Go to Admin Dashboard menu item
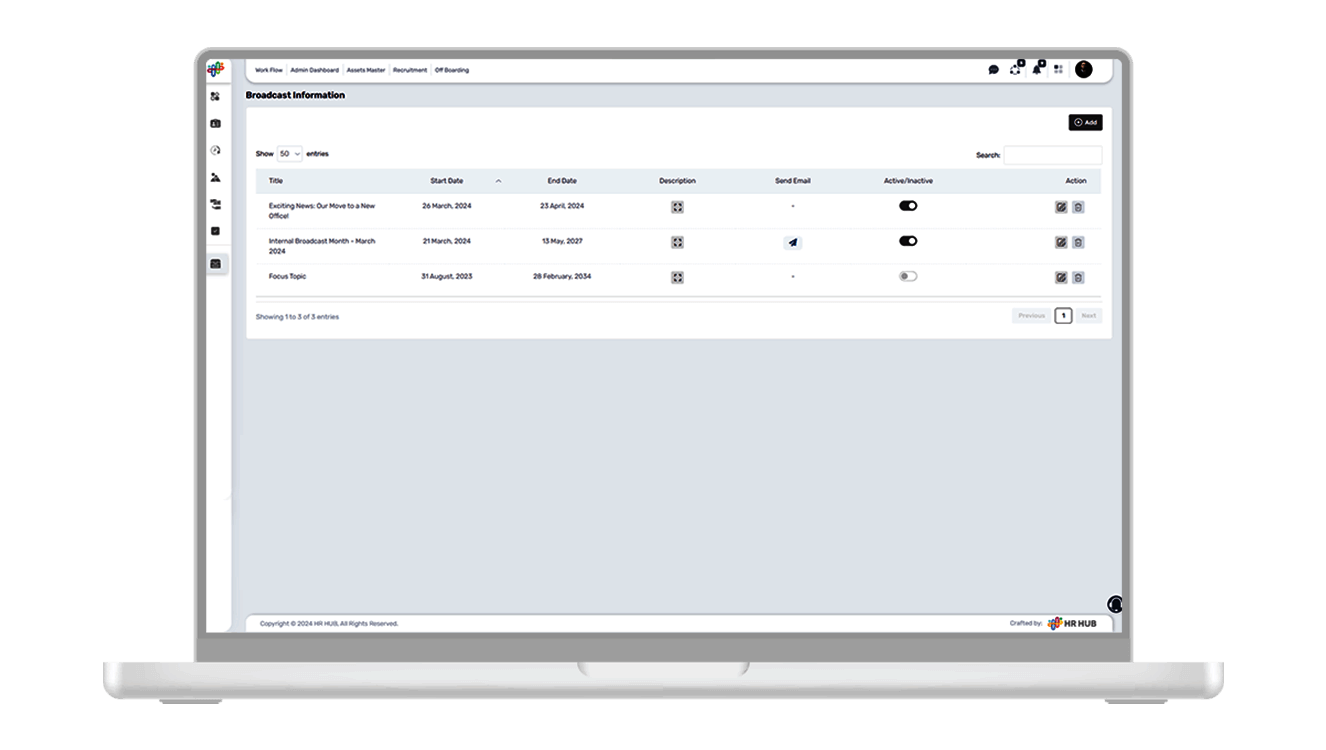The width and height of the screenshot is (1326, 750). coord(314,70)
